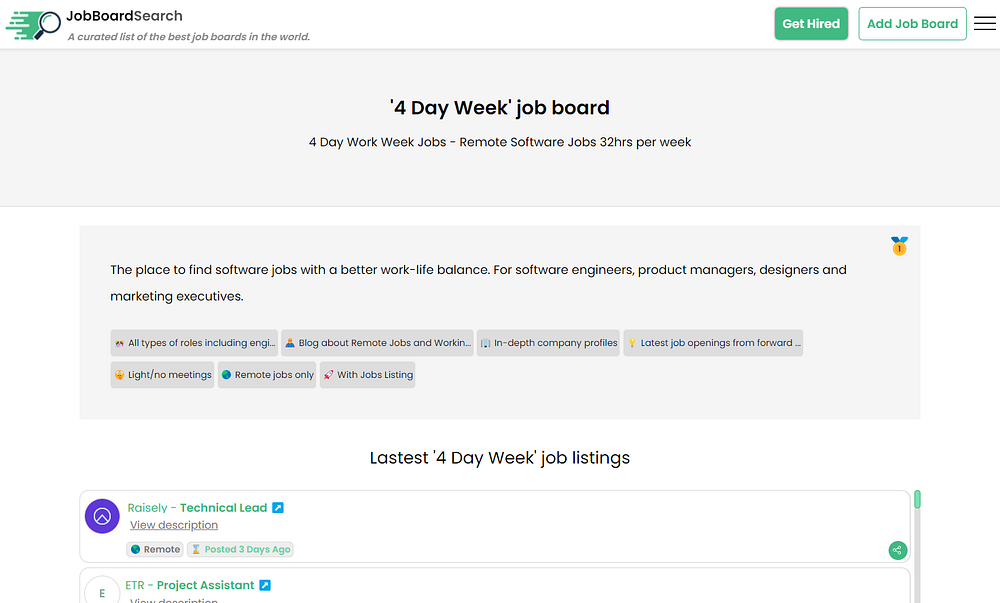Screen dimensions: 1000x603
Task: Click the ETR company avatar
Action: tap(102, 592)
